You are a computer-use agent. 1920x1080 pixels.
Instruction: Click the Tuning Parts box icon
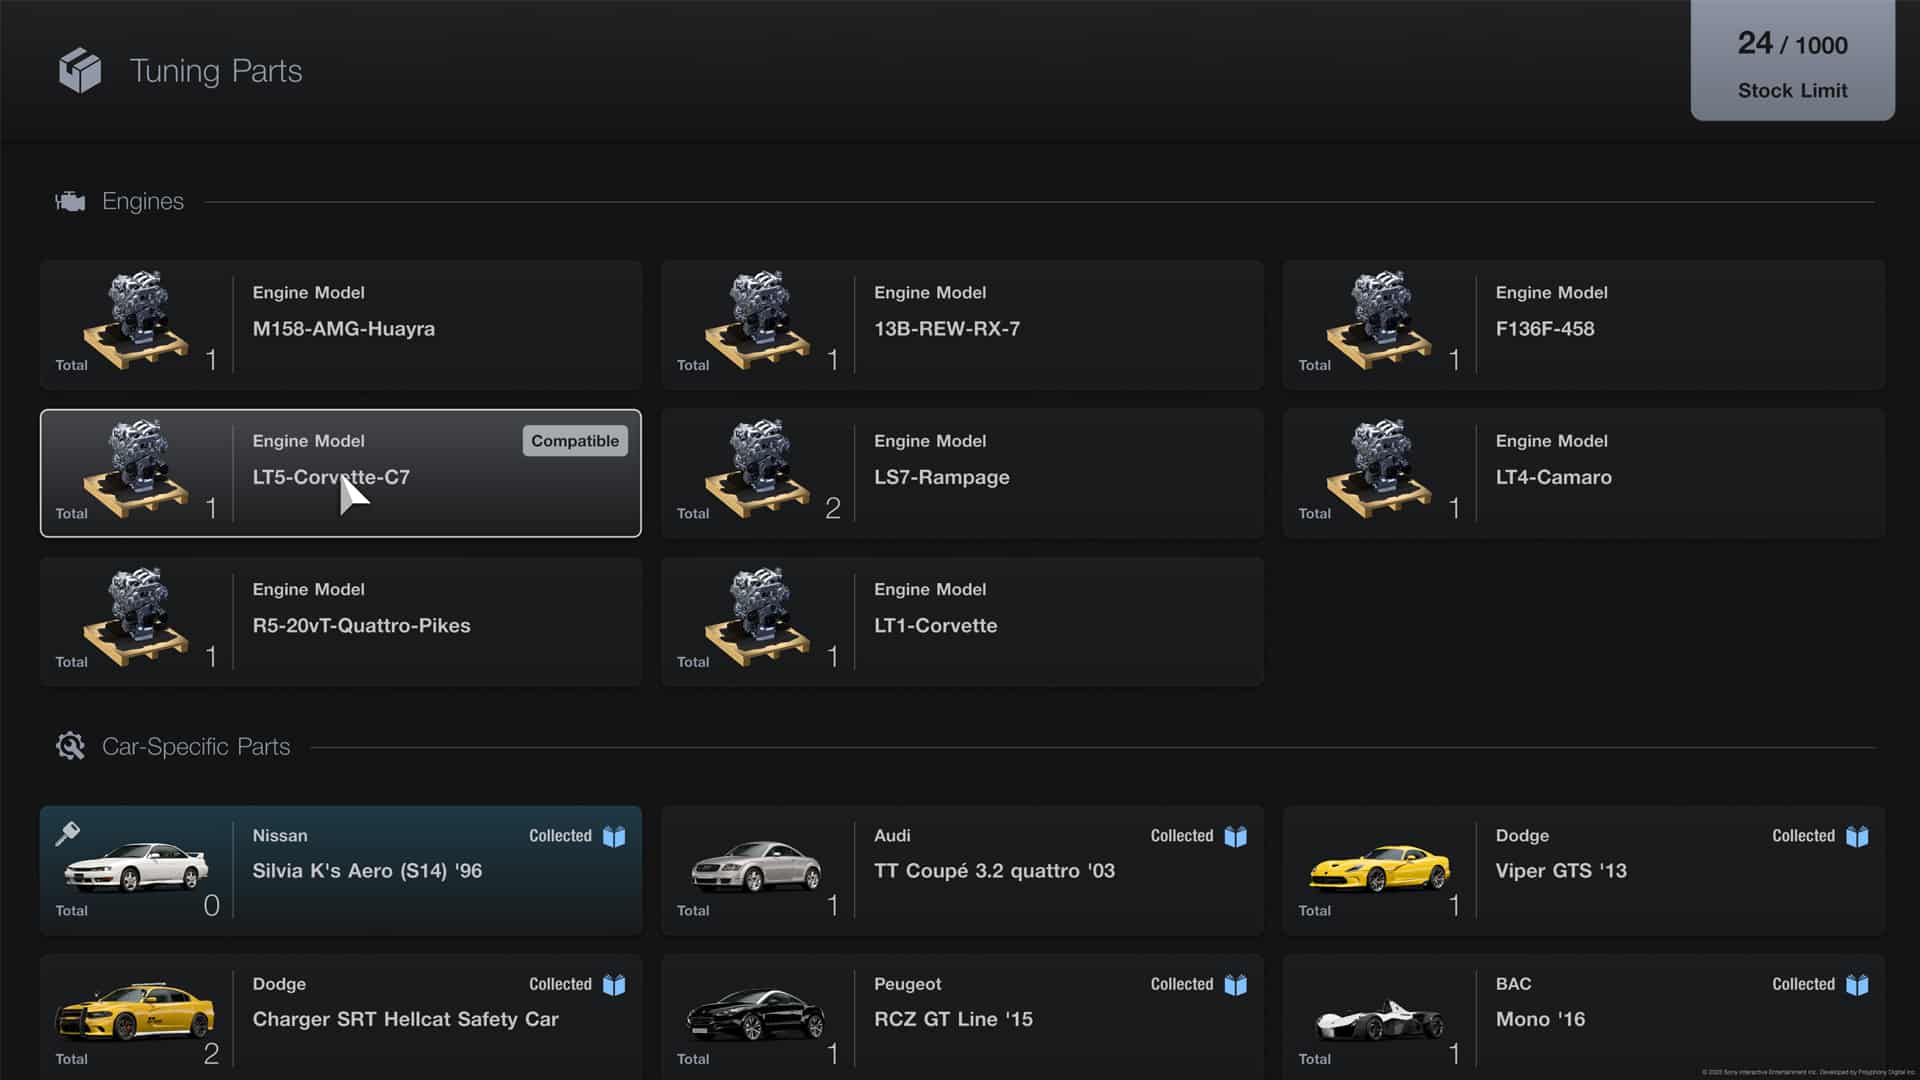pyautogui.click(x=80, y=70)
